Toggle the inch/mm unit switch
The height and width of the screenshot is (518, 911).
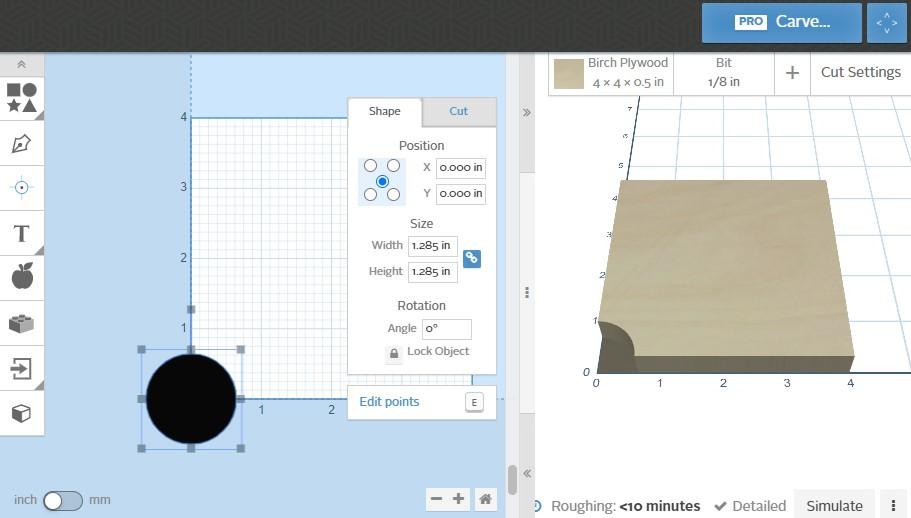63,500
